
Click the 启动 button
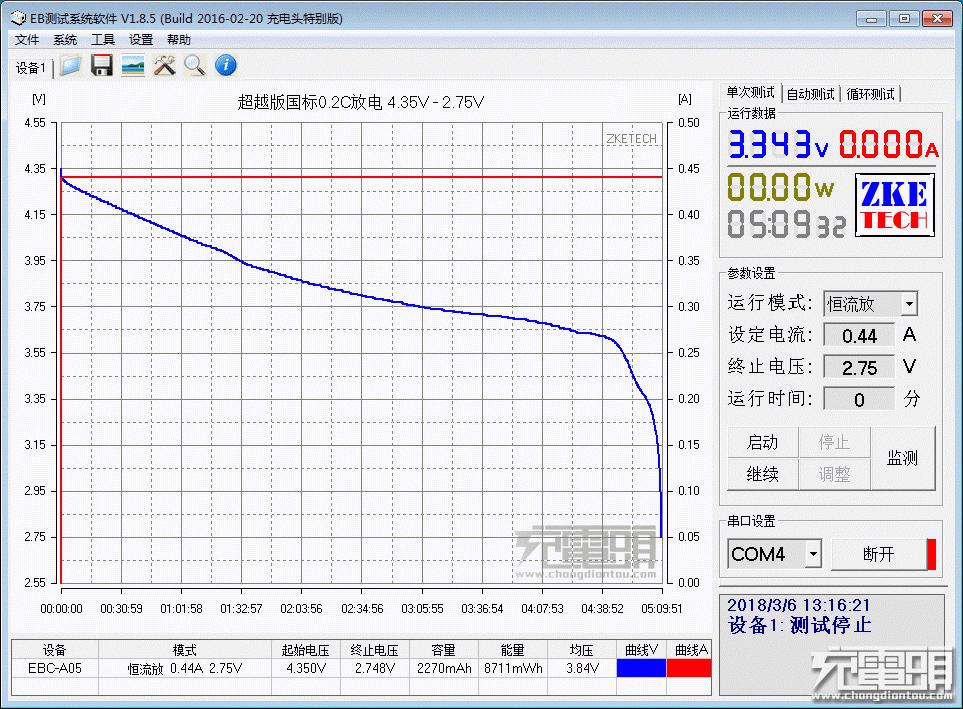(762, 442)
